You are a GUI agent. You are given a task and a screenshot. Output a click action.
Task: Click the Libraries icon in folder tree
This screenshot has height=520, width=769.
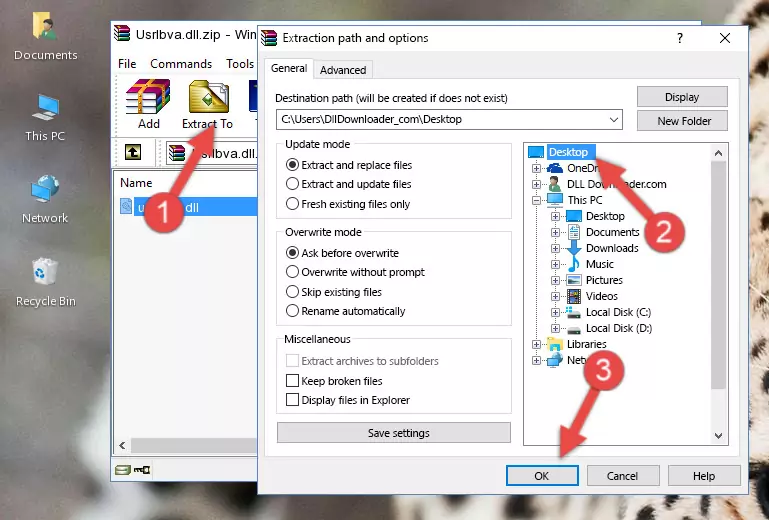click(555, 344)
